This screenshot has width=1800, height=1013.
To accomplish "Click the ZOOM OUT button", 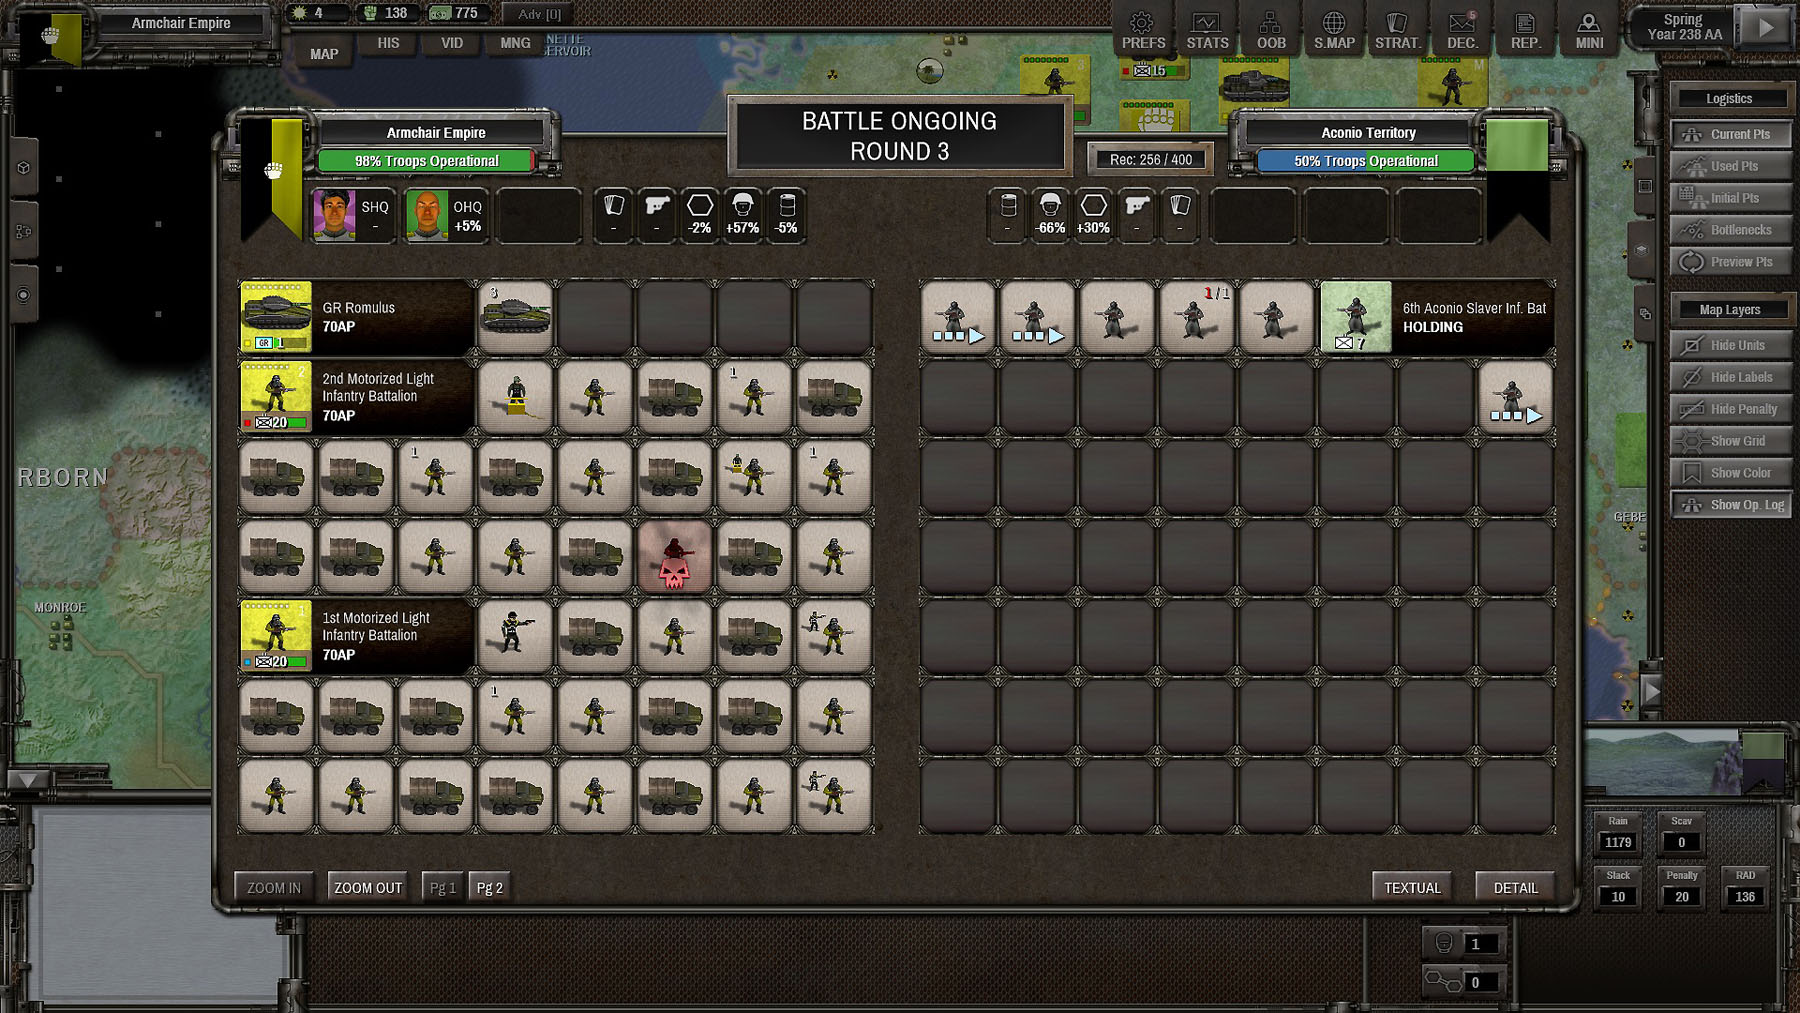I will pos(368,887).
